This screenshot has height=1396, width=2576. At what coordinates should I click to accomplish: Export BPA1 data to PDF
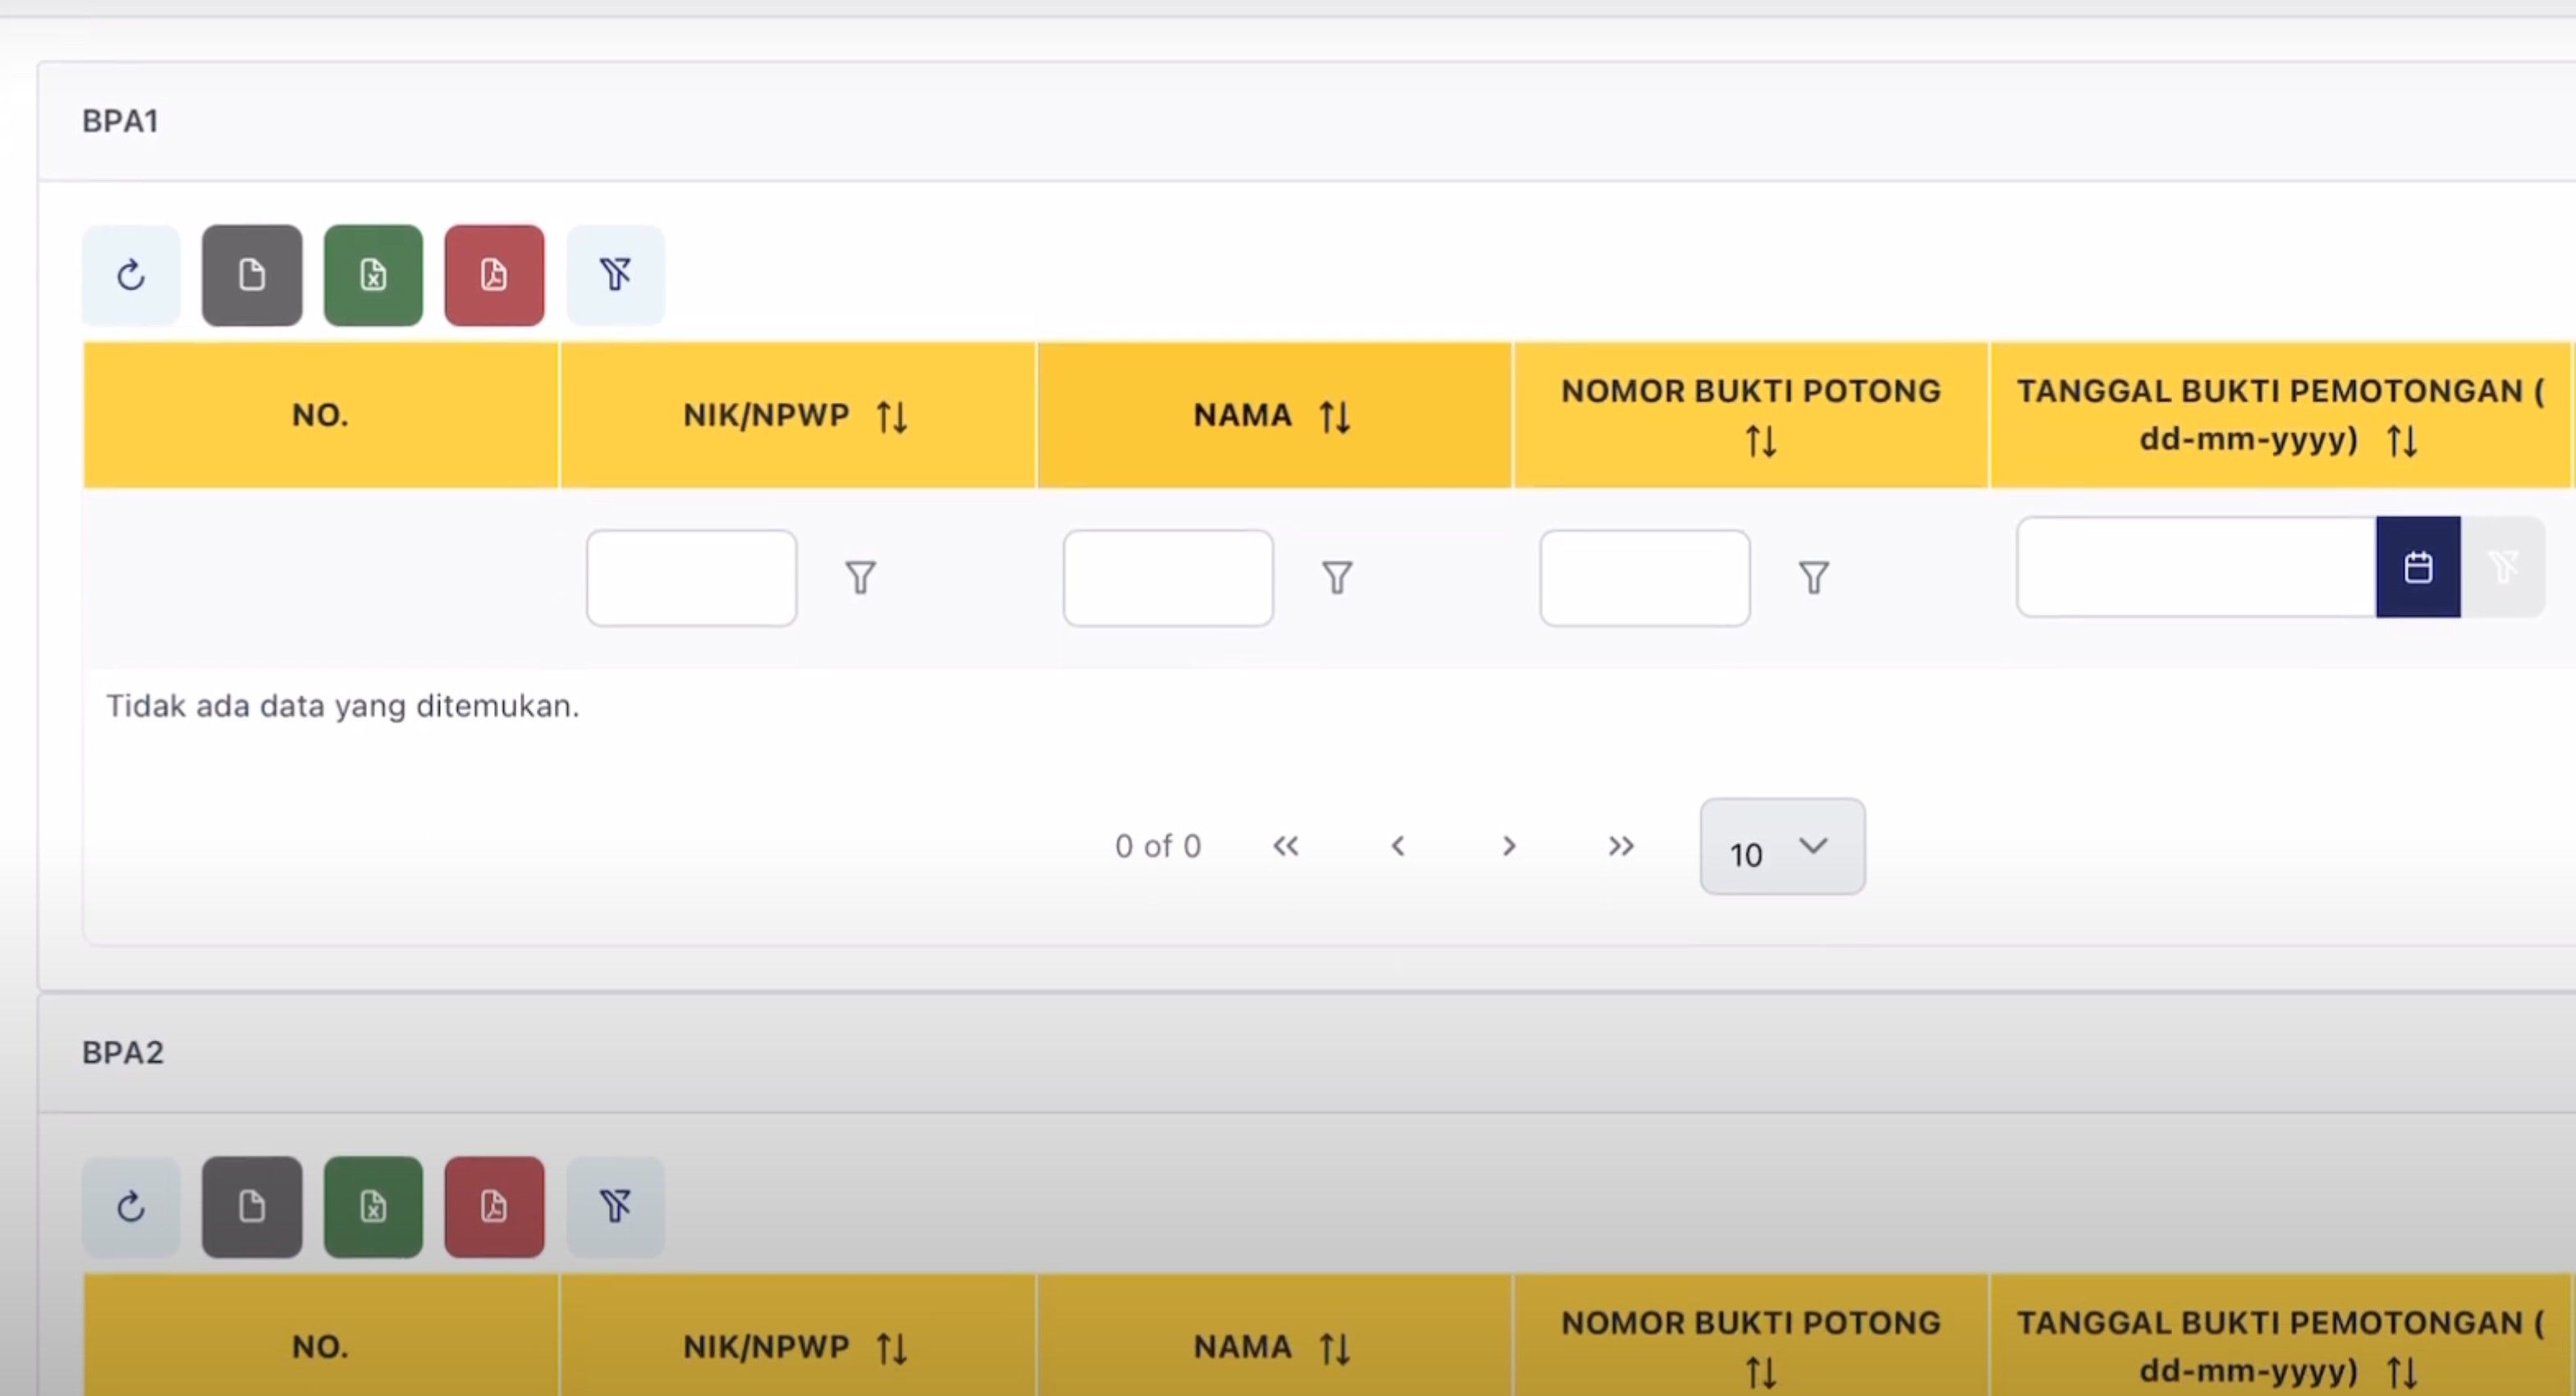coord(494,275)
